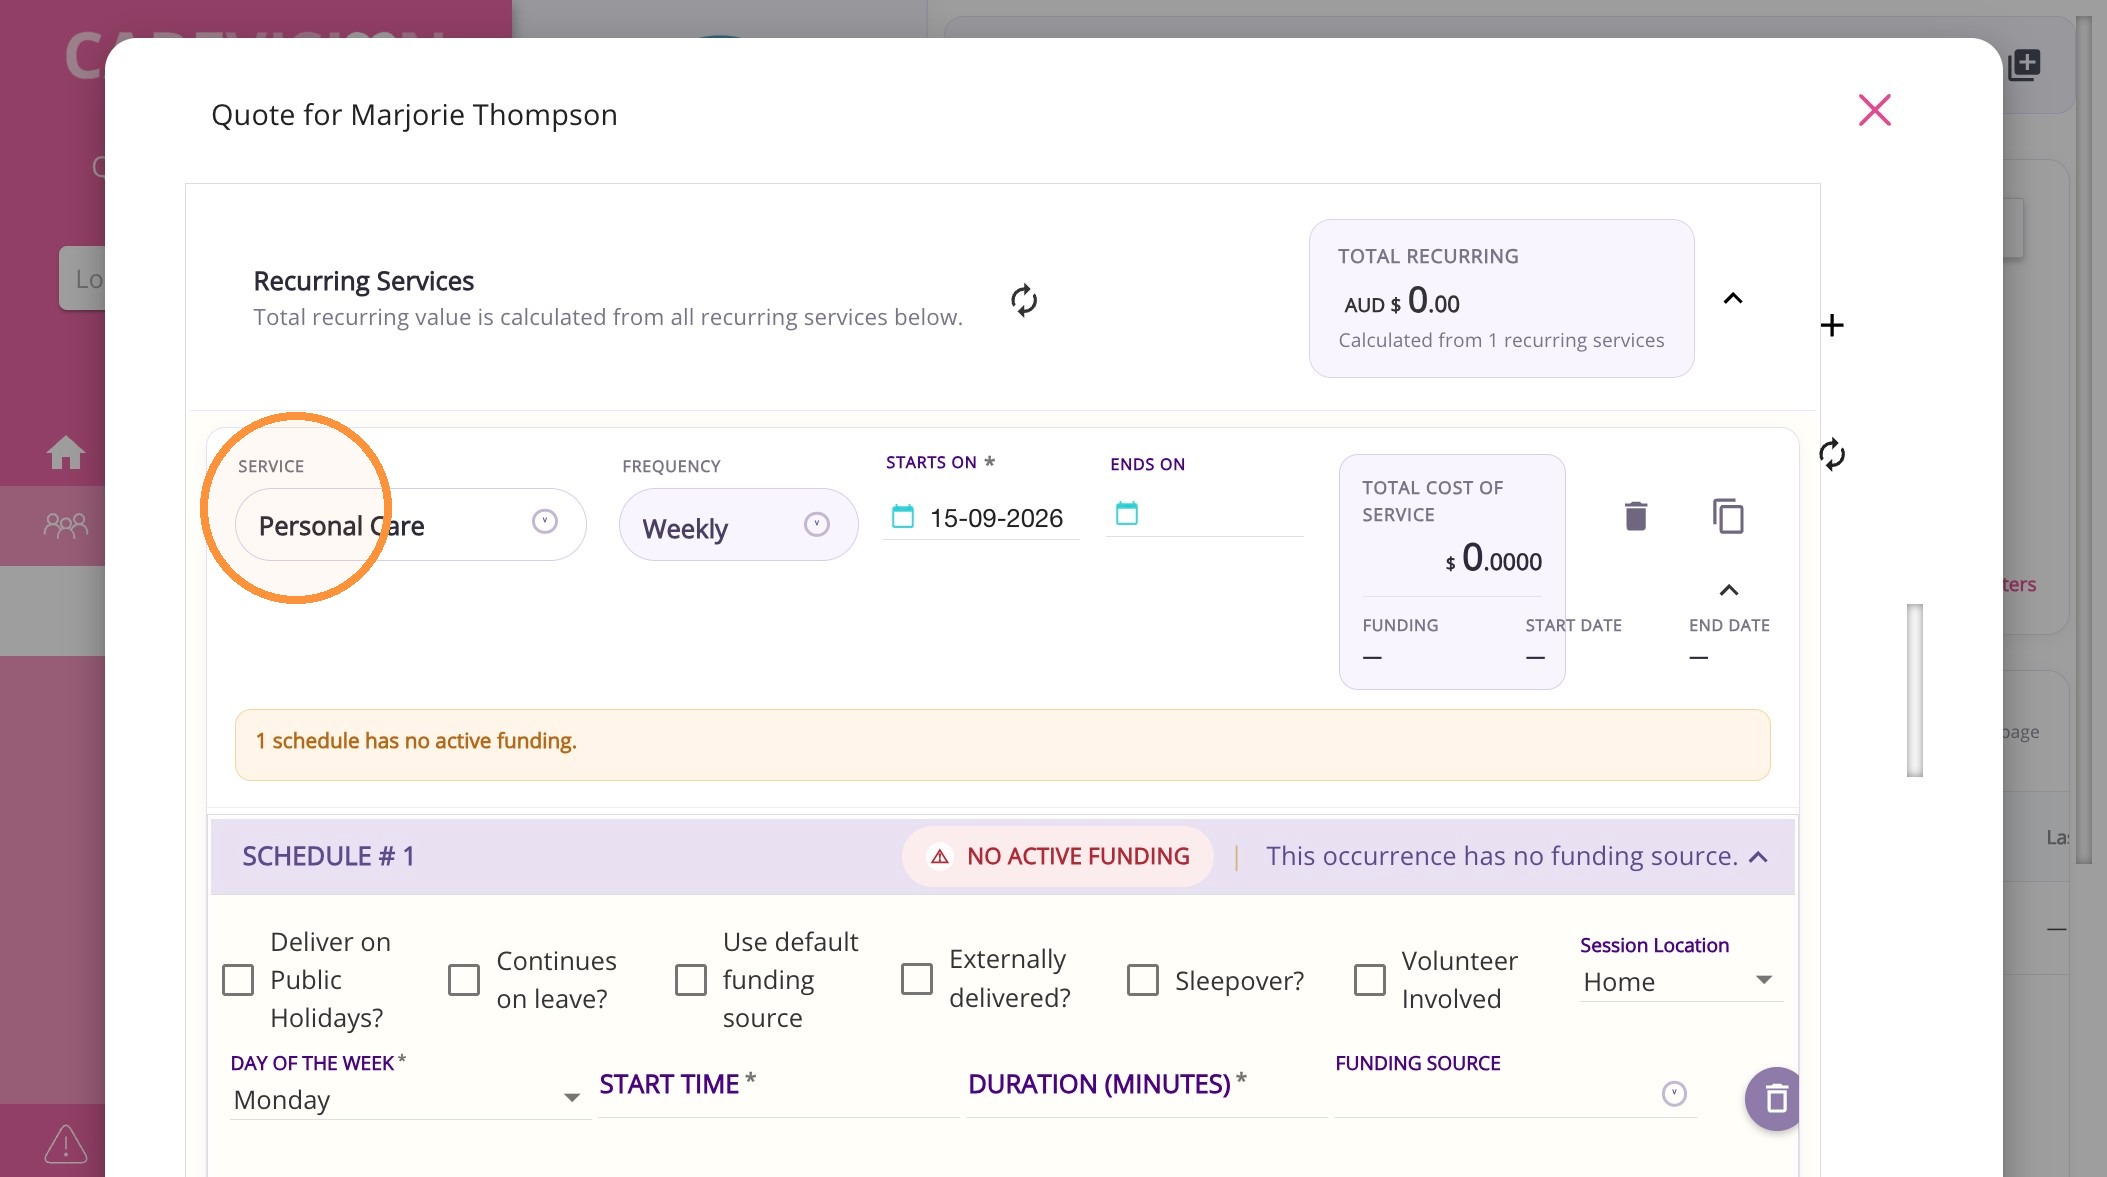Enable Deliver on Public Holidays checkbox

(238, 980)
